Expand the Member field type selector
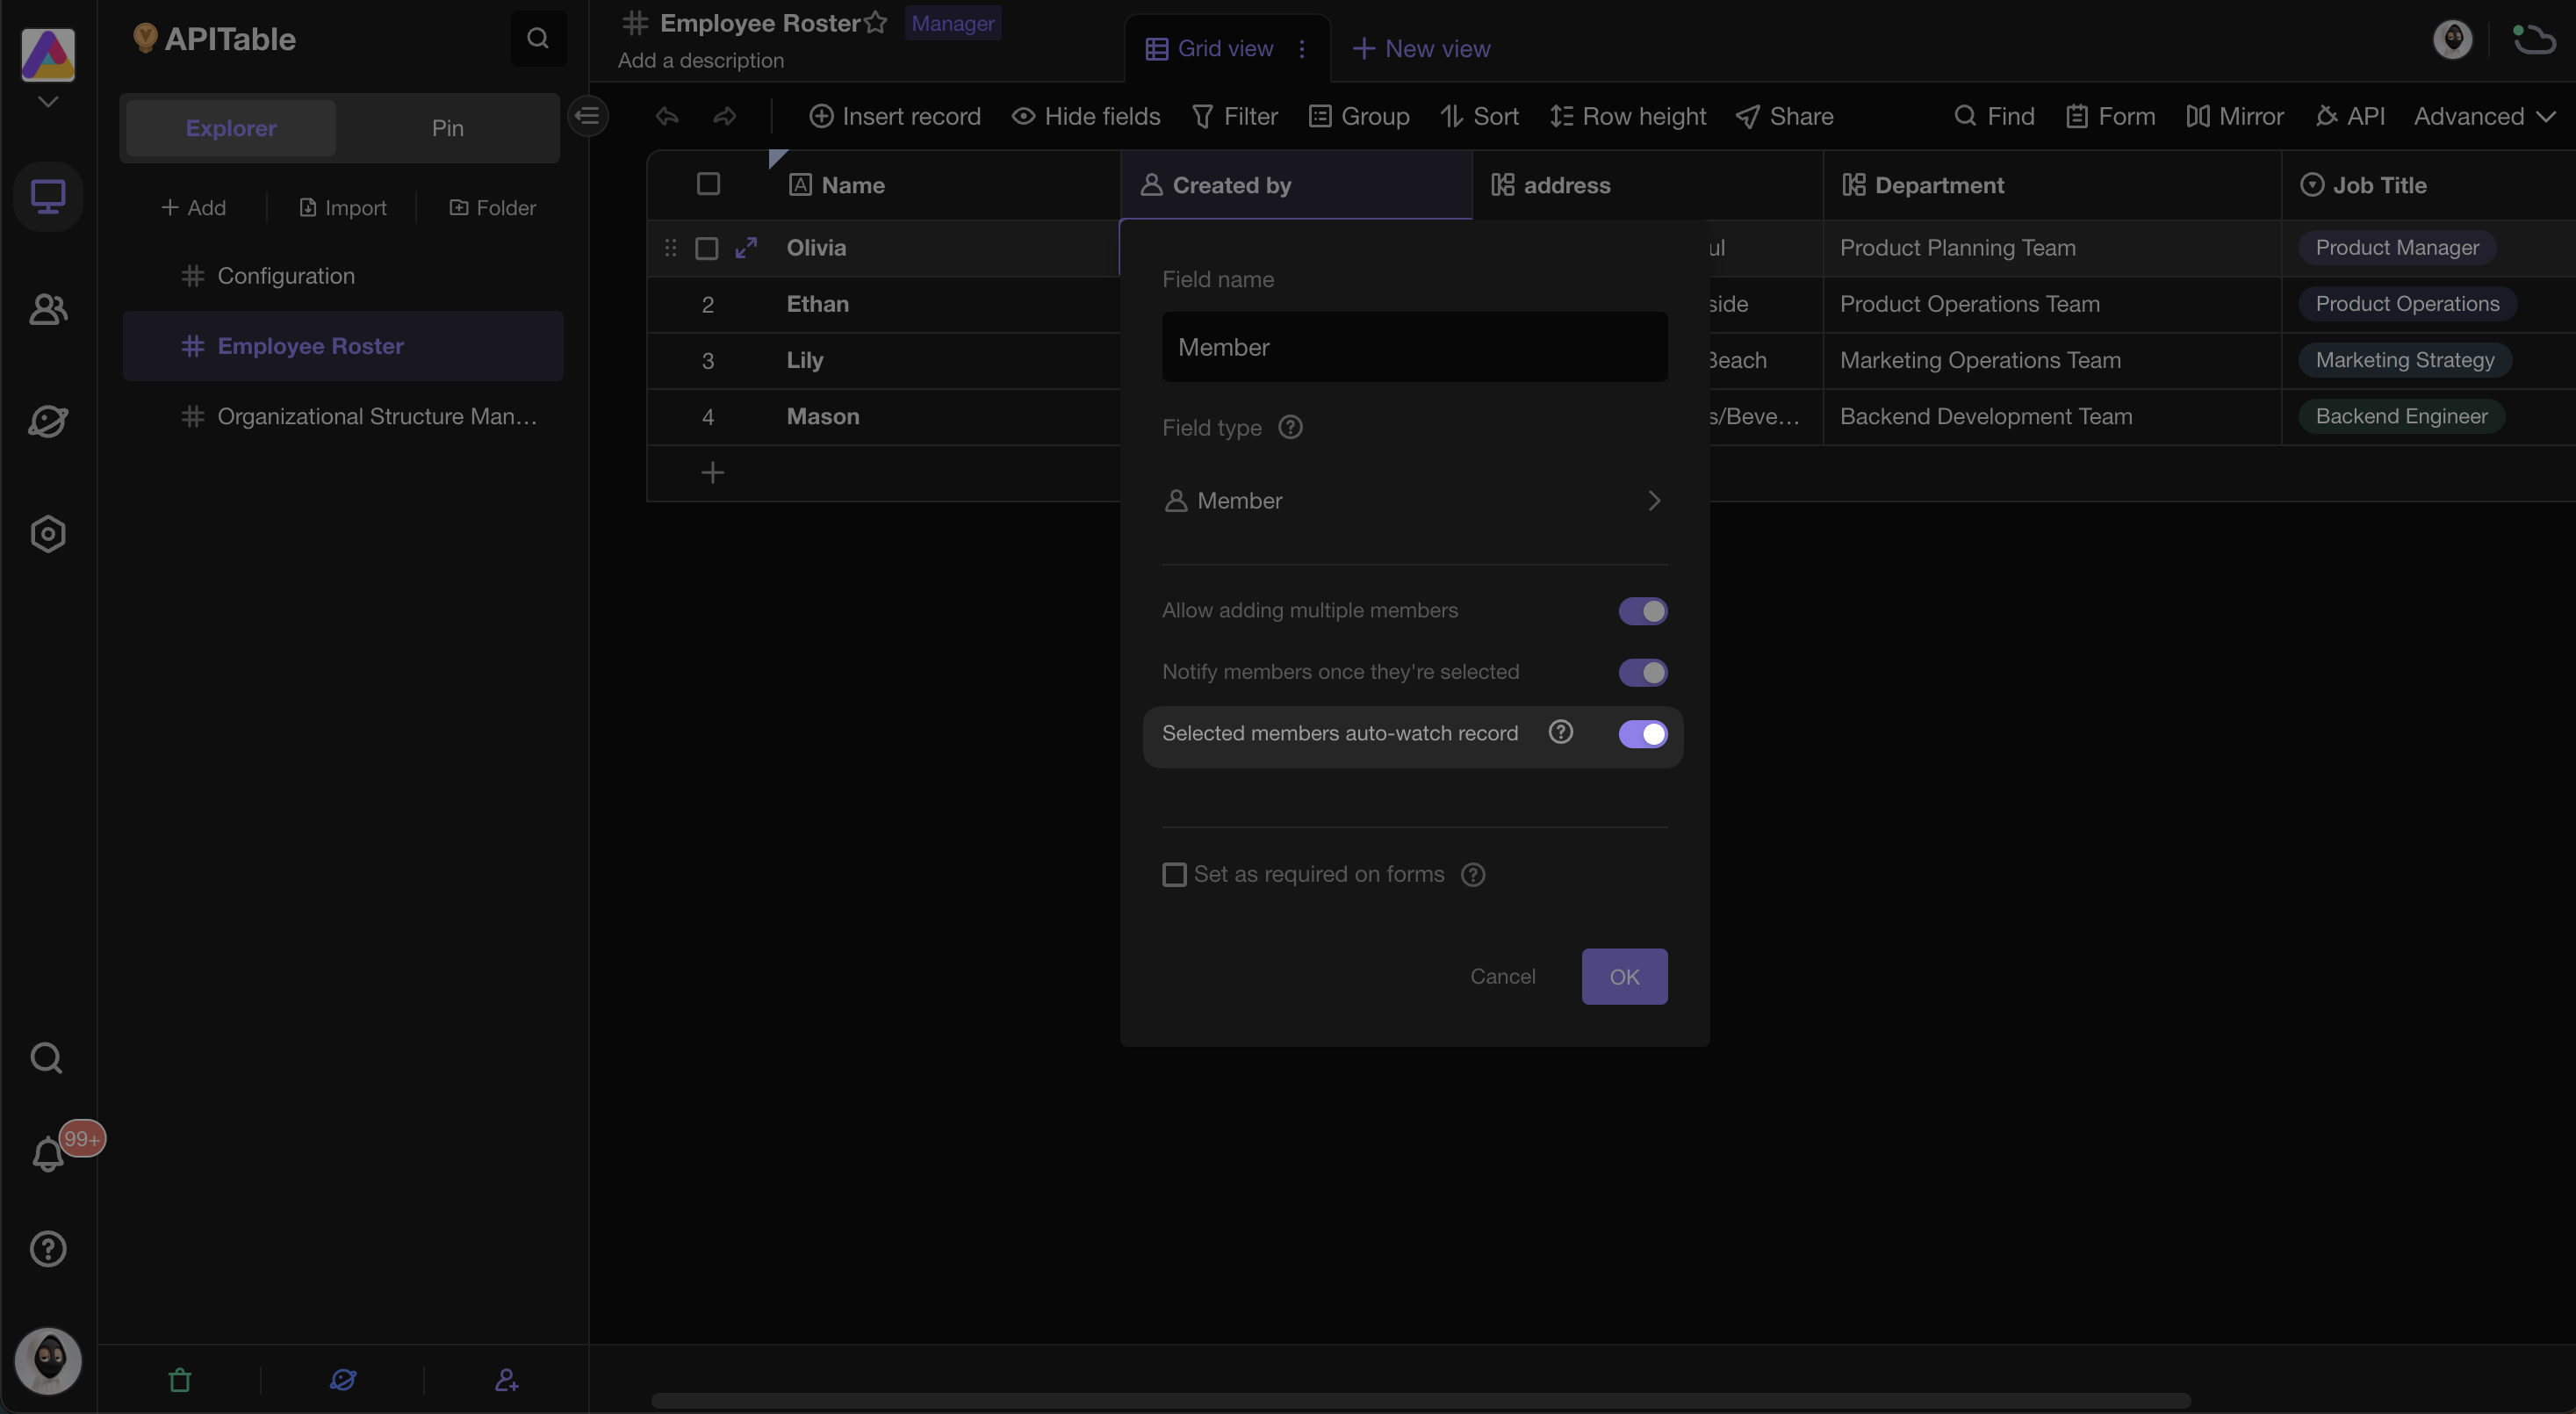Screen dimensions: 2576x1414 click(1414, 500)
